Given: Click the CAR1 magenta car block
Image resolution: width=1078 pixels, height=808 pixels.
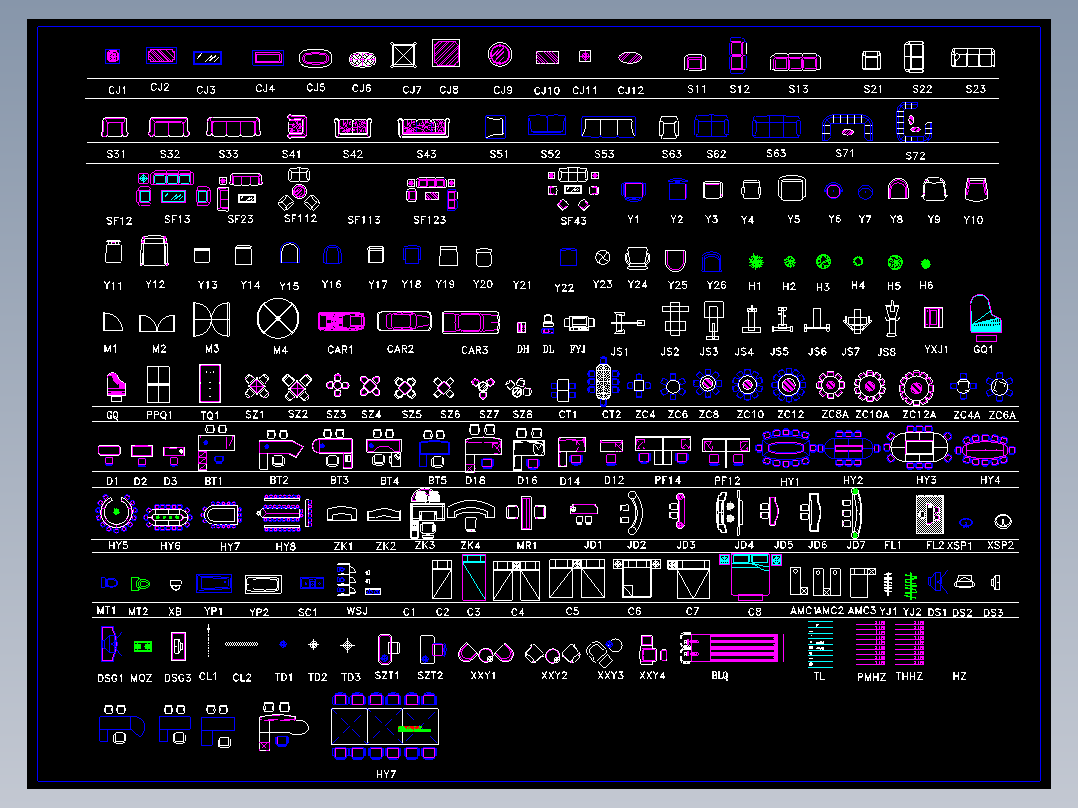Looking at the screenshot, I should click(341, 321).
